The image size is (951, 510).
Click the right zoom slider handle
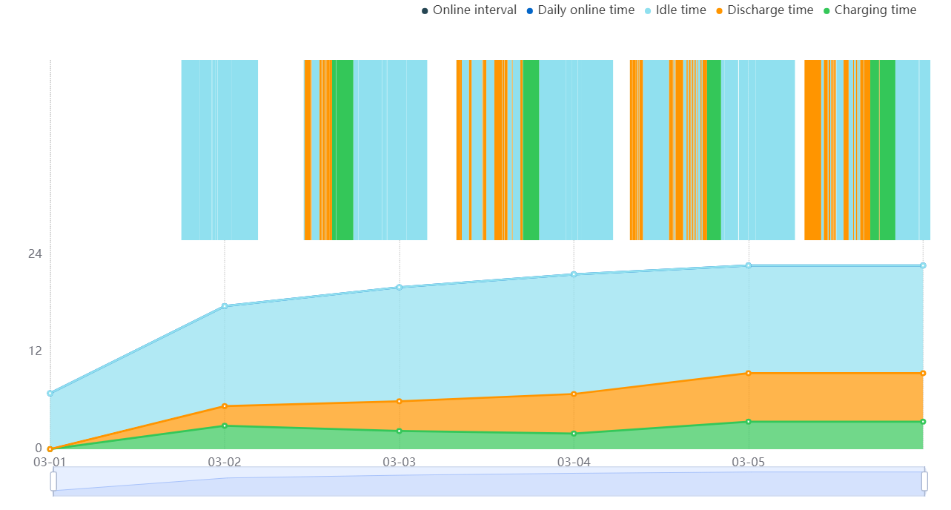click(x=924, y=481)
